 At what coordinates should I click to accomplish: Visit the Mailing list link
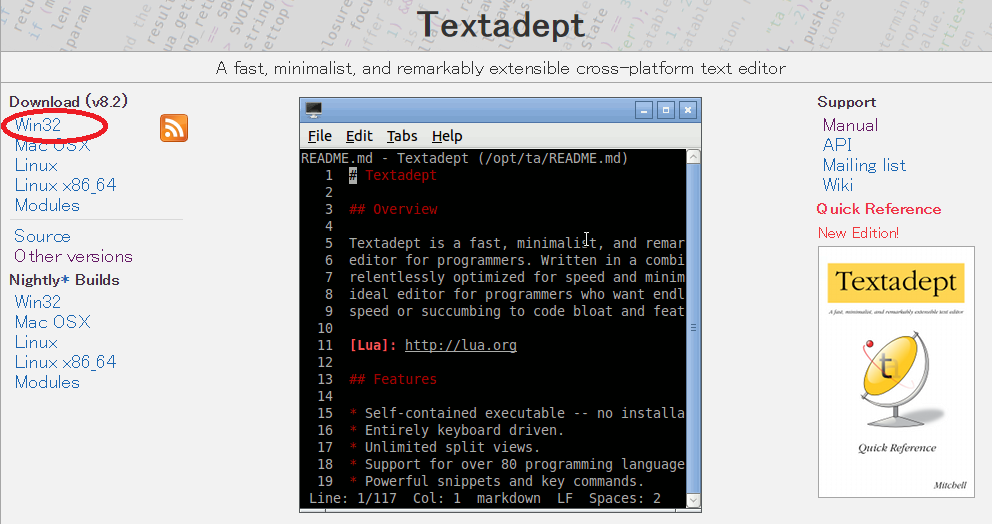(864, 165)
